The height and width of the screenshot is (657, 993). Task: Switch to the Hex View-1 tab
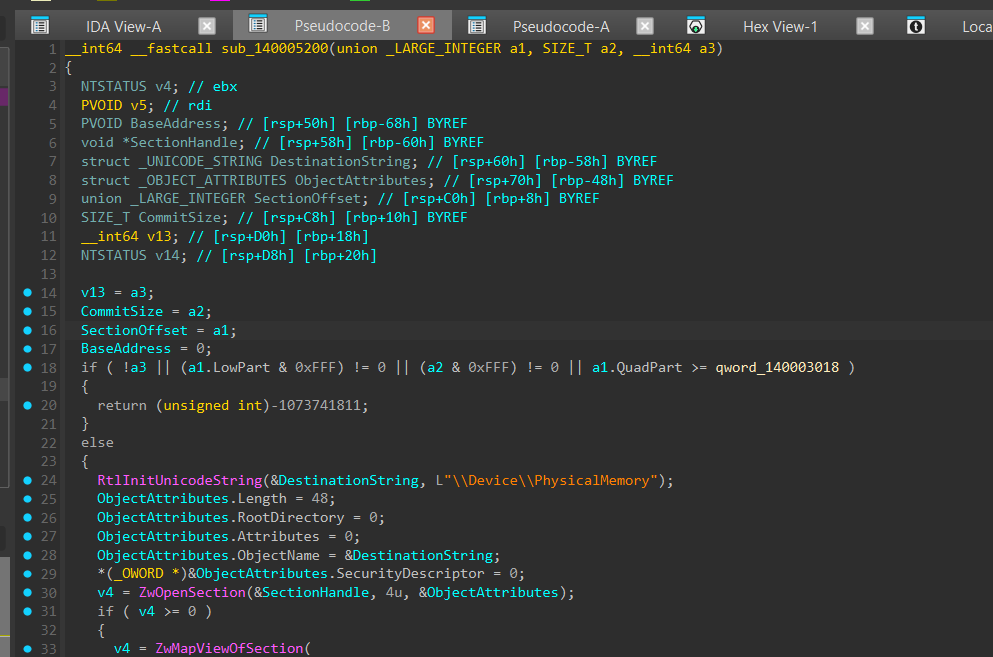click(780, 27)
